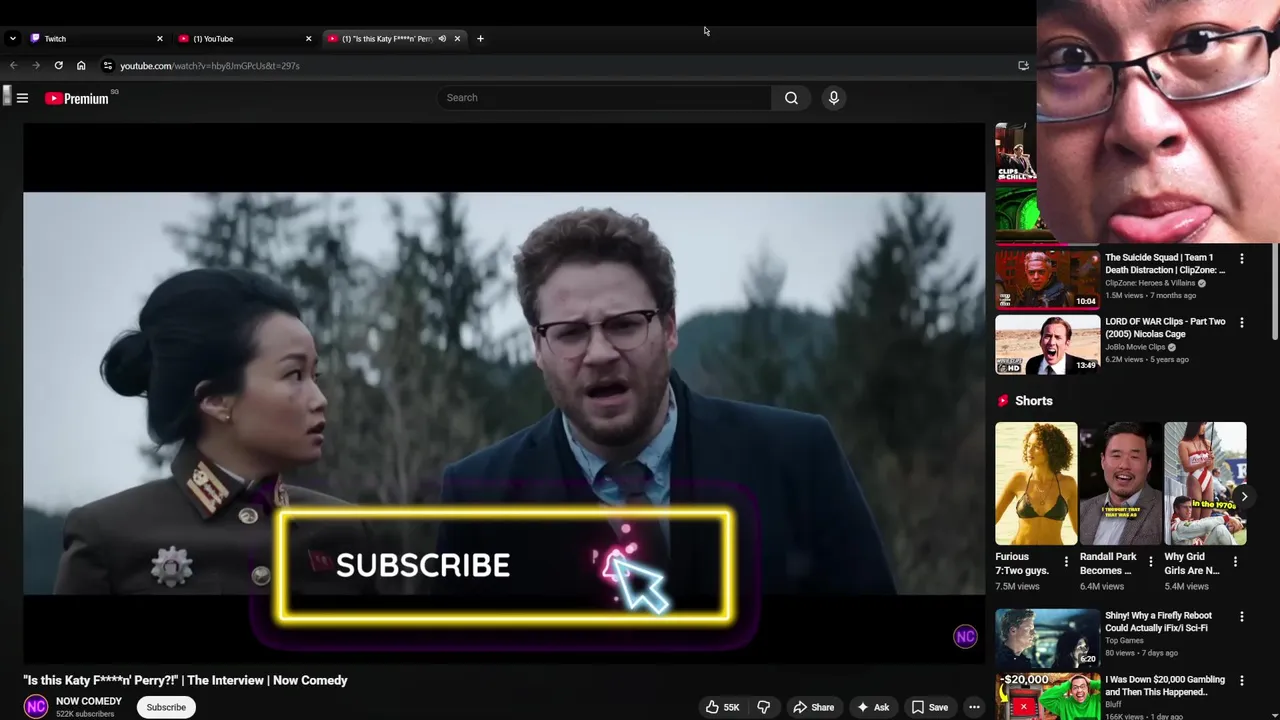Click the 522K subscribers count
This screenshot has width=1280, height=720.
pyautogui.click(x=85, y=714)
